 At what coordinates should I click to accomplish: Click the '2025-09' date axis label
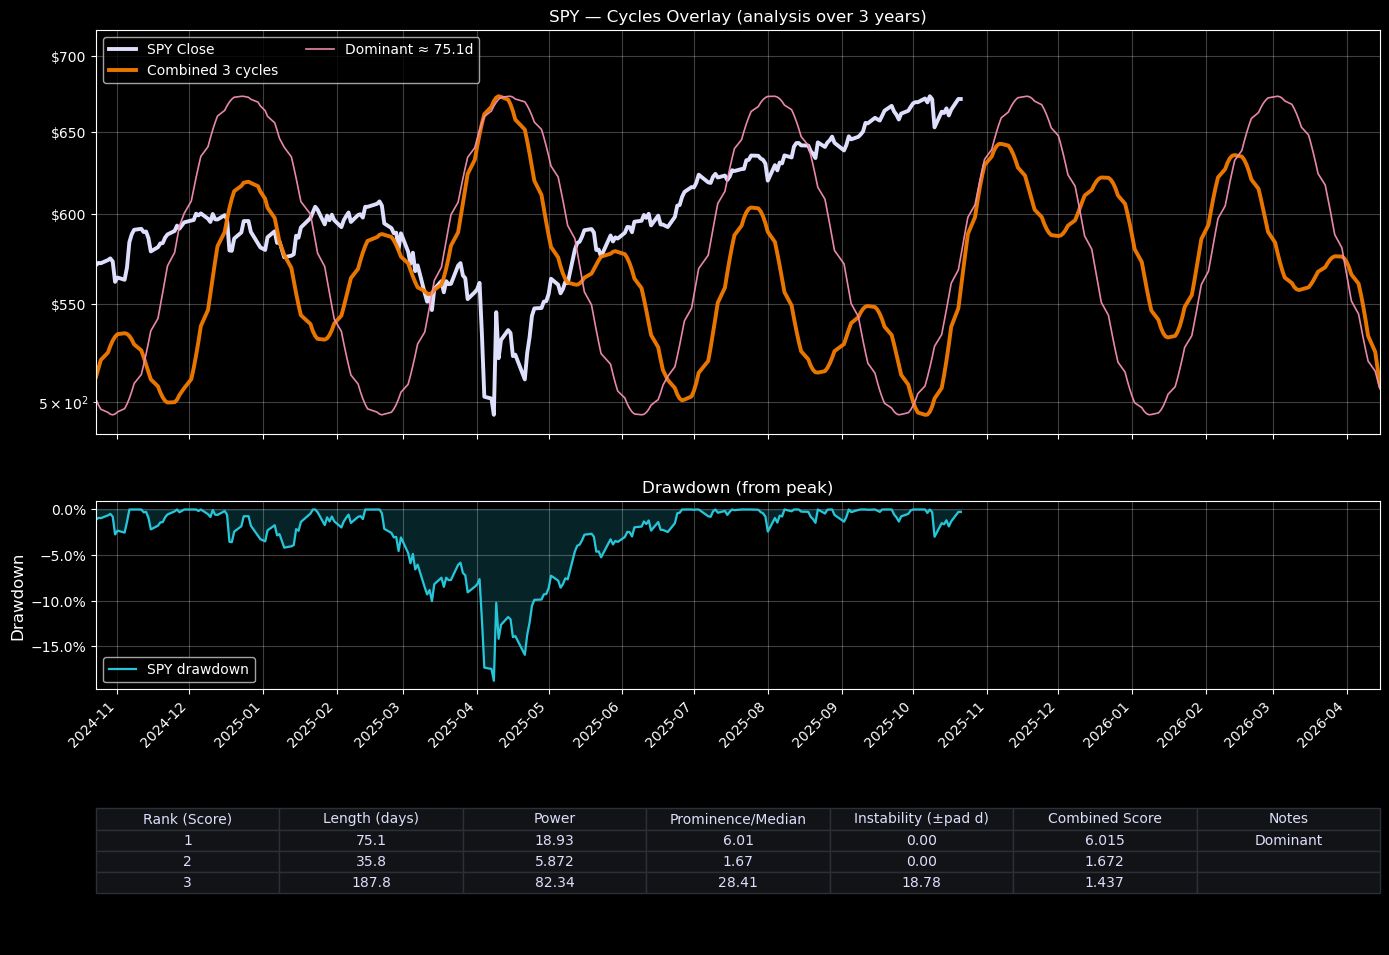[820, 722]
